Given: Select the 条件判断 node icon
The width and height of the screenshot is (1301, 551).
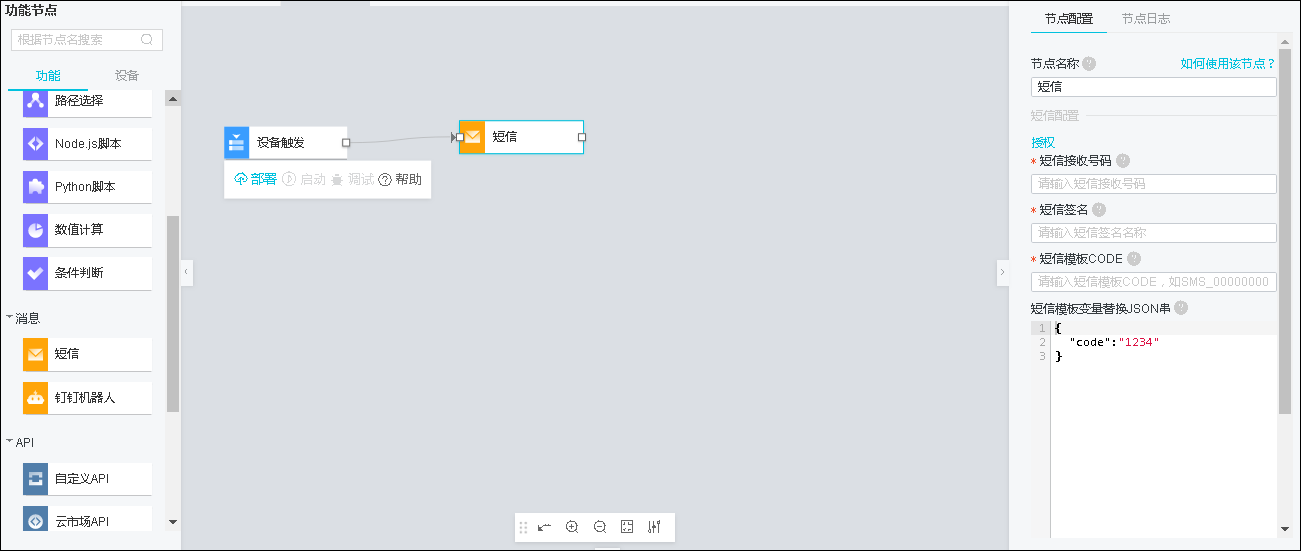Looking at the screenshot, I should pos(36,273).
